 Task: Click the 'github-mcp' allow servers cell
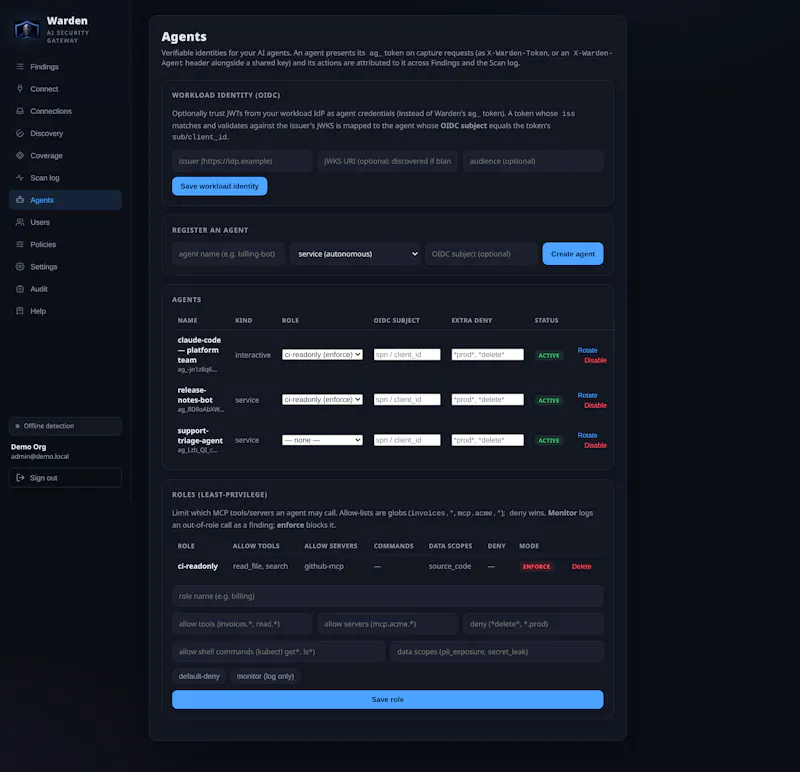324,566
